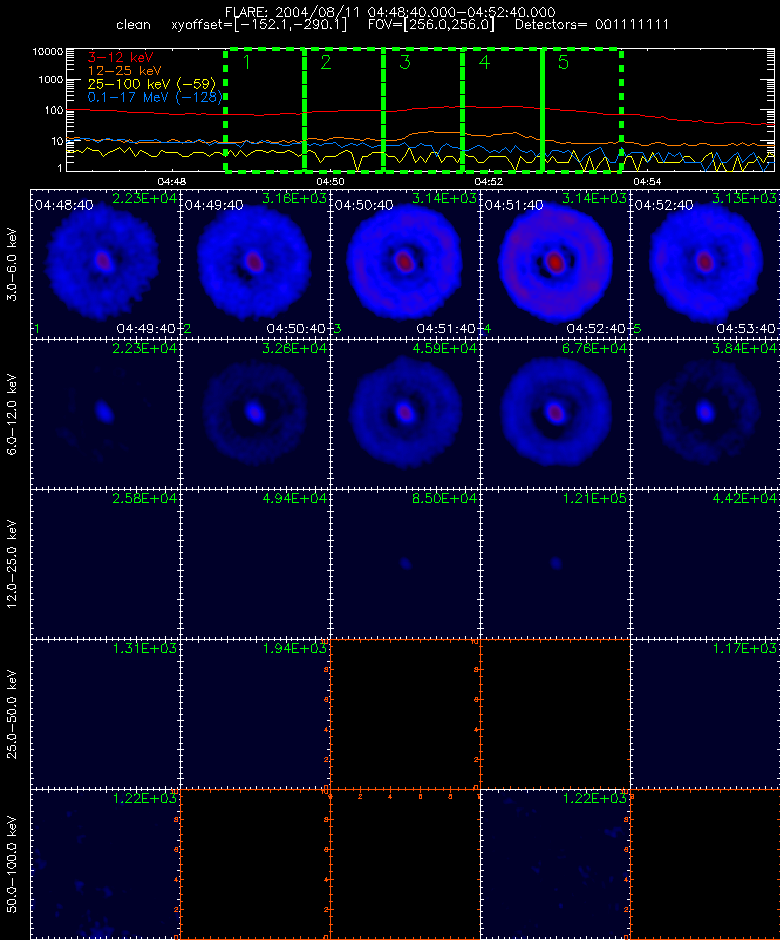
Task: Click the green interval number 4 below the 3.0-6.0 keV image
Action: [487, 329]
